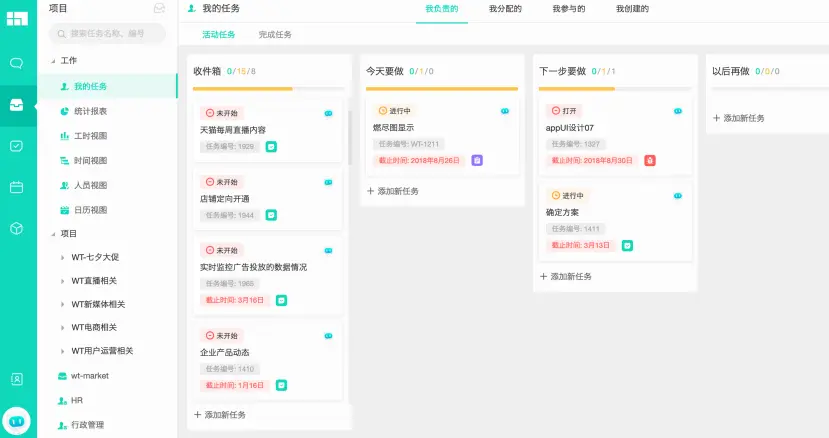This screenshot has height=438, width=829.
Task: Collapse the 工作 section
Action: click(x=53, y=61)
